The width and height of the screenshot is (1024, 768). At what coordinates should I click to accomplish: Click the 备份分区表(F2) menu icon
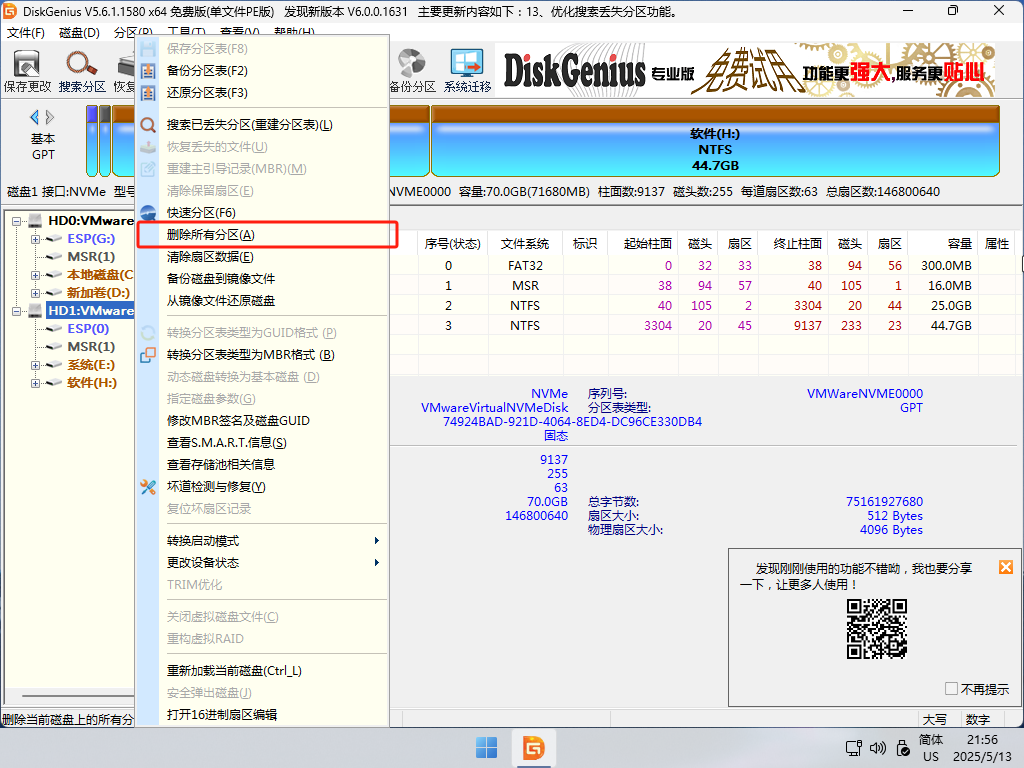click(x=148, y=71)
